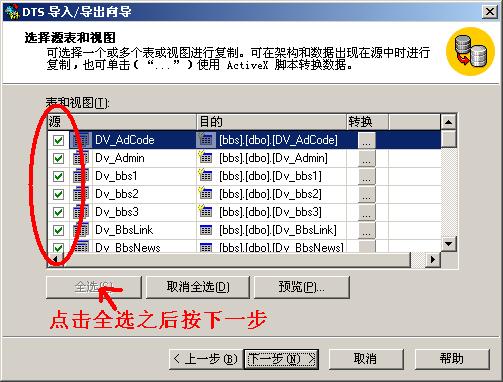Select the Dv_BbsNews source table name
The height and width of the screenshot is (382, 503).
click(128, 247)
